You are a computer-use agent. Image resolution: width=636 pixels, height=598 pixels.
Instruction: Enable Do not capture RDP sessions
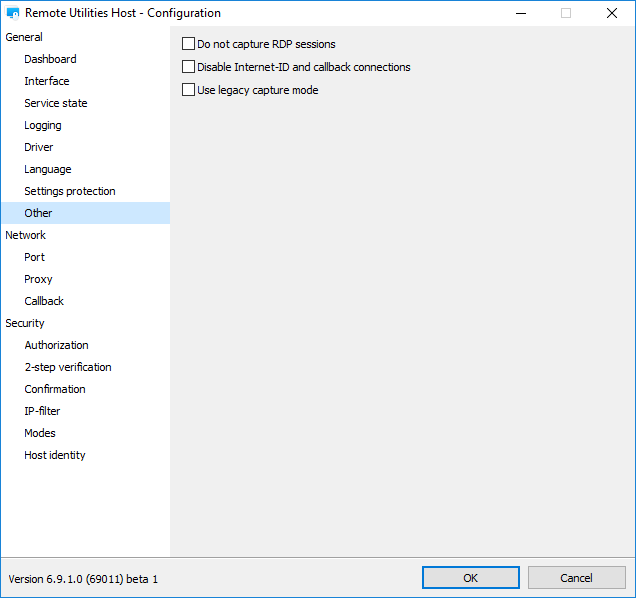pos(188,44)
